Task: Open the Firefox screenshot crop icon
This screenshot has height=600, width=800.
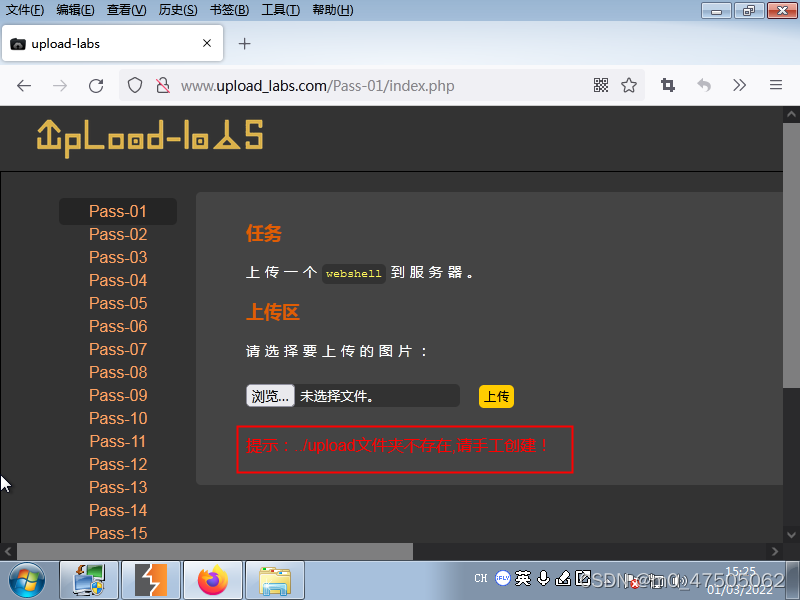Action: 667,86
